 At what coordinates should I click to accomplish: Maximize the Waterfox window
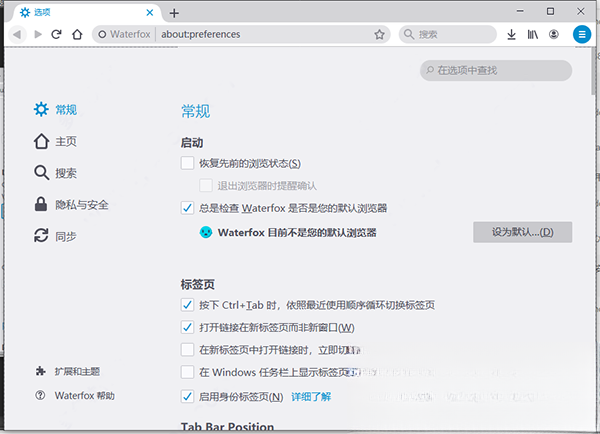550,11
